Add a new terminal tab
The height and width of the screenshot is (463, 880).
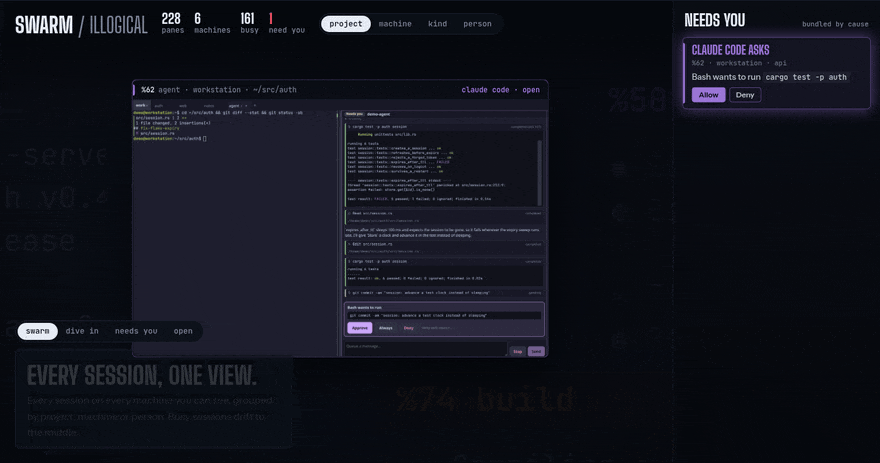(255, 106)
